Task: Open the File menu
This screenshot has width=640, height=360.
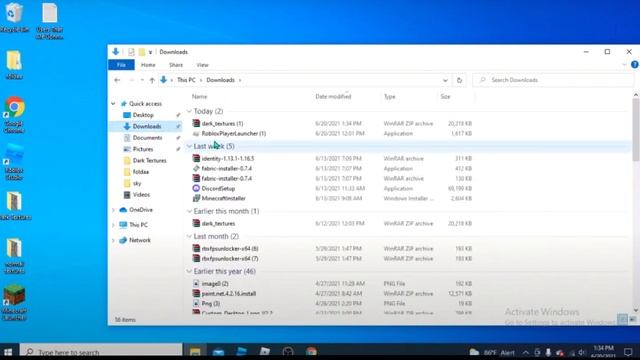Action: pos(121,65)
